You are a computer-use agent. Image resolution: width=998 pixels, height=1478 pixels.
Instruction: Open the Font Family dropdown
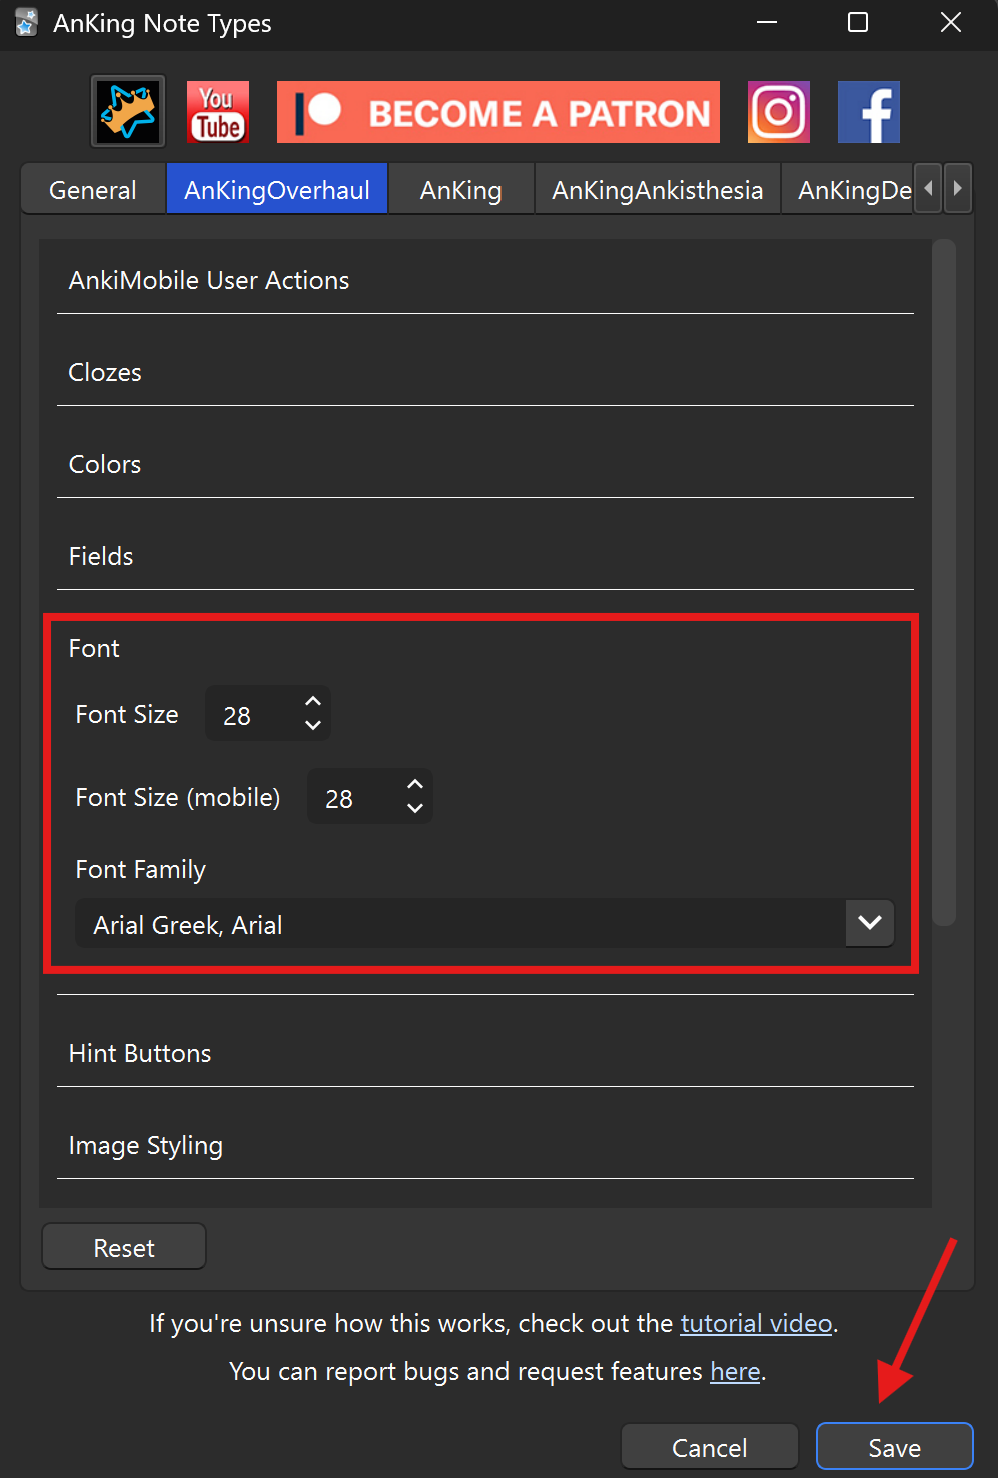coord(869,923)
